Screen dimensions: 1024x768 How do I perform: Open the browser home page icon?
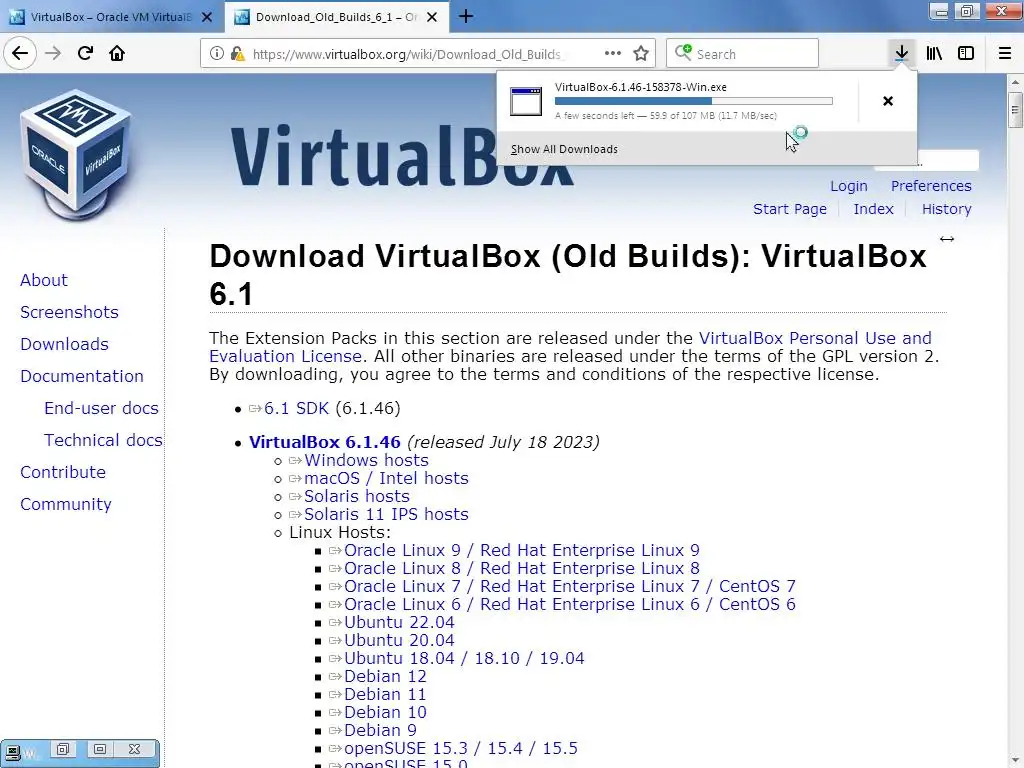117,53
